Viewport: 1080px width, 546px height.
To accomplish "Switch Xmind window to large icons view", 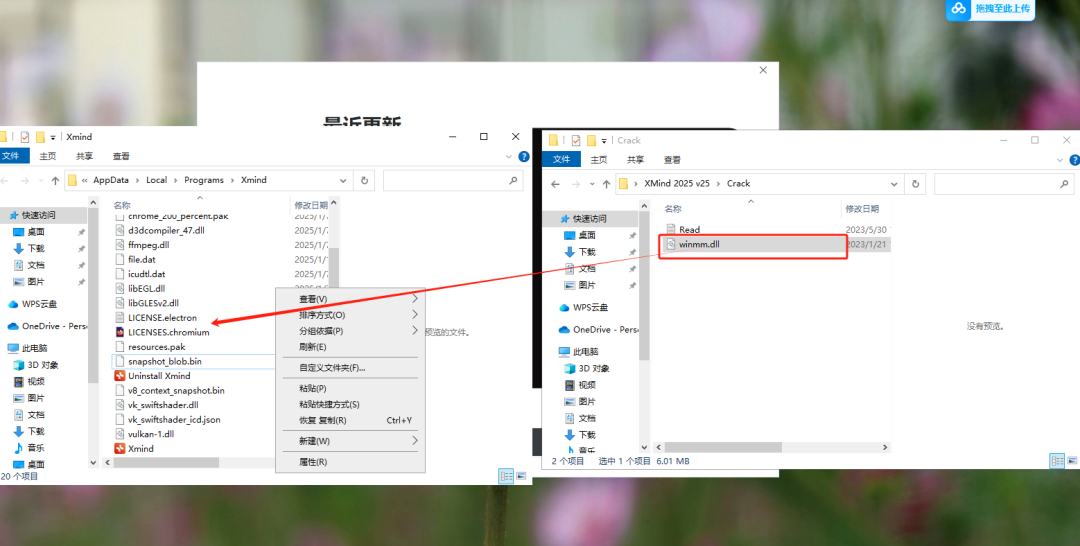I will (521, 476).
